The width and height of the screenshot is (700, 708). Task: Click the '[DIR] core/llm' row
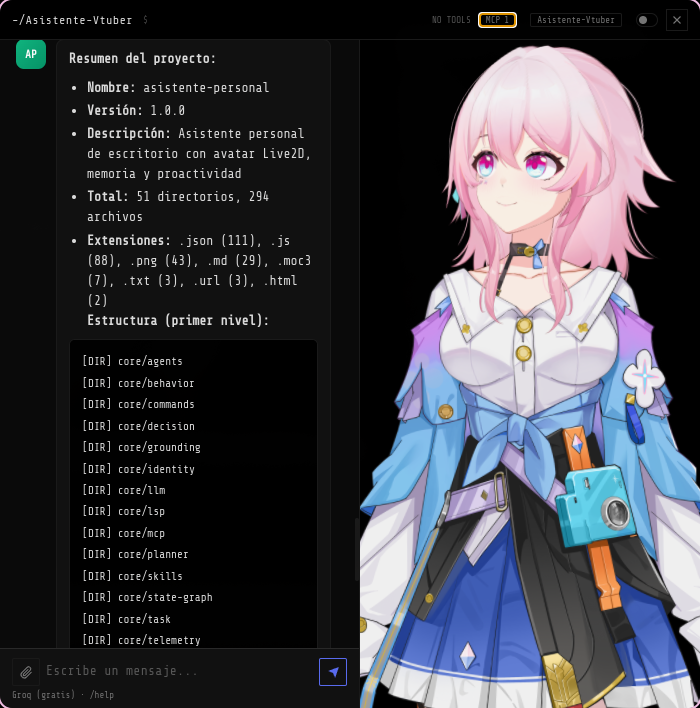(124, 490)
